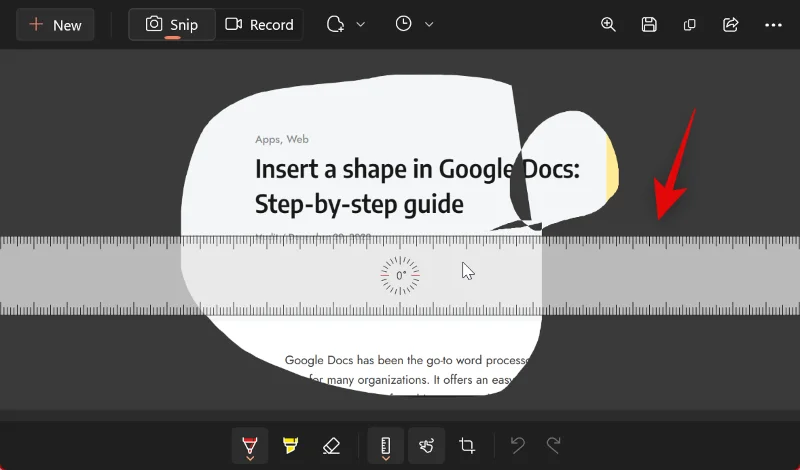Copy the snip to the clipboard
Viewport: 800px width, 470px height.
click(x=689, y=25)
